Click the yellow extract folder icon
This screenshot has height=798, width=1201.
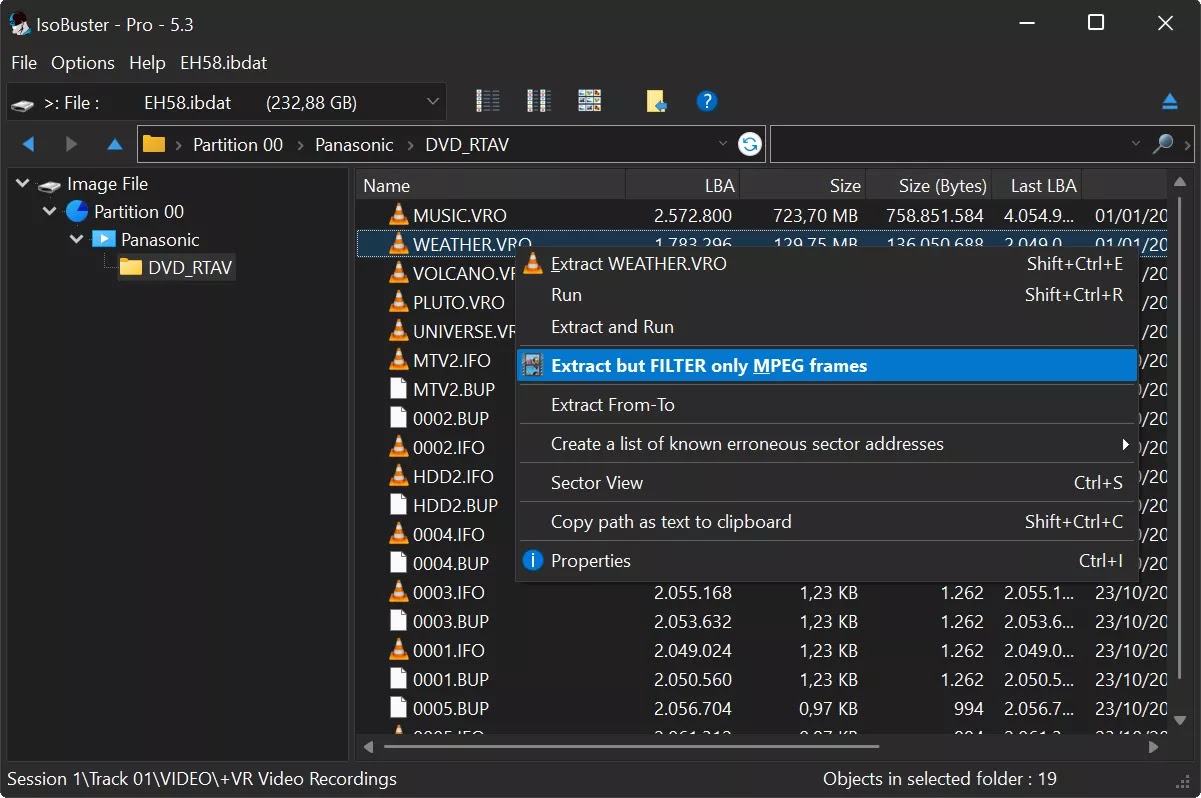tap(656, 101)
